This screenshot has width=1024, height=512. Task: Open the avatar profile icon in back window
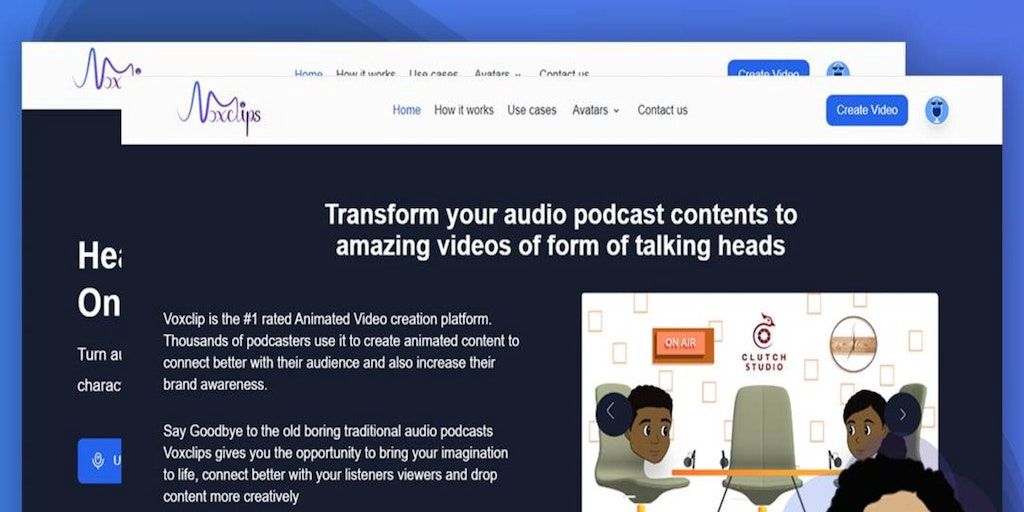tap(837, 69)
